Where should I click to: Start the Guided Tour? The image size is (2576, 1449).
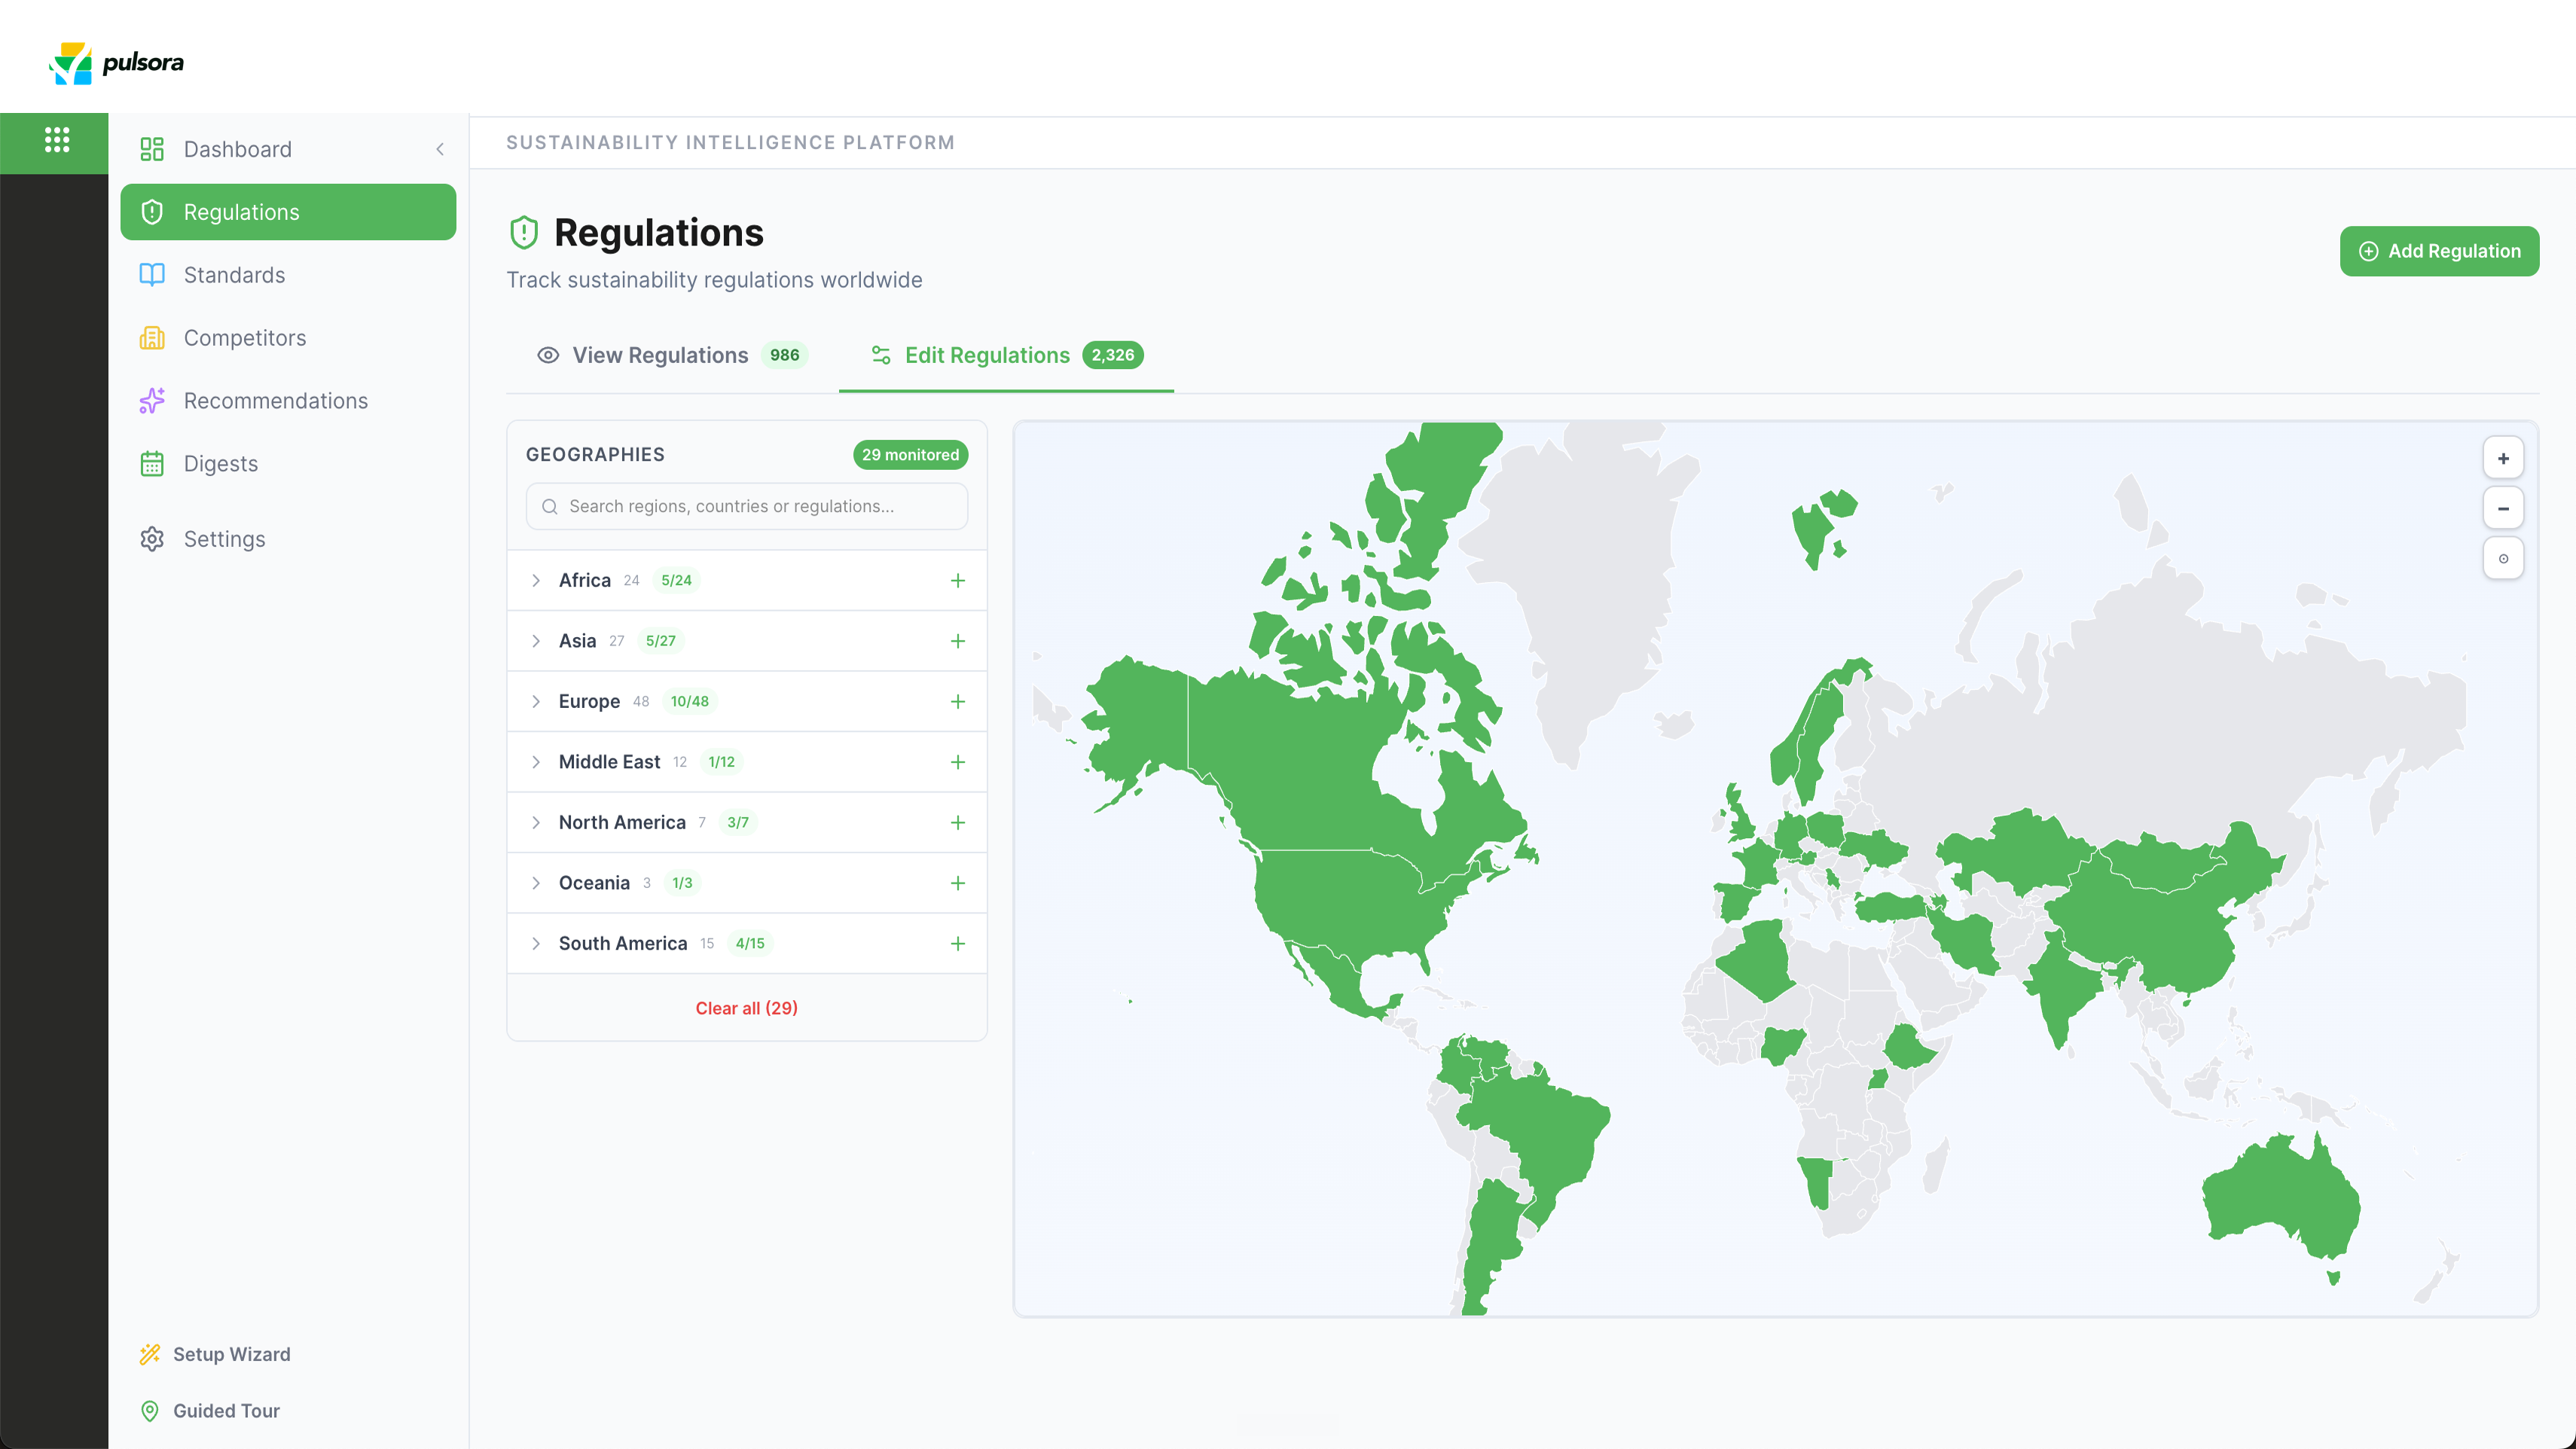(x=210, y=1411)
